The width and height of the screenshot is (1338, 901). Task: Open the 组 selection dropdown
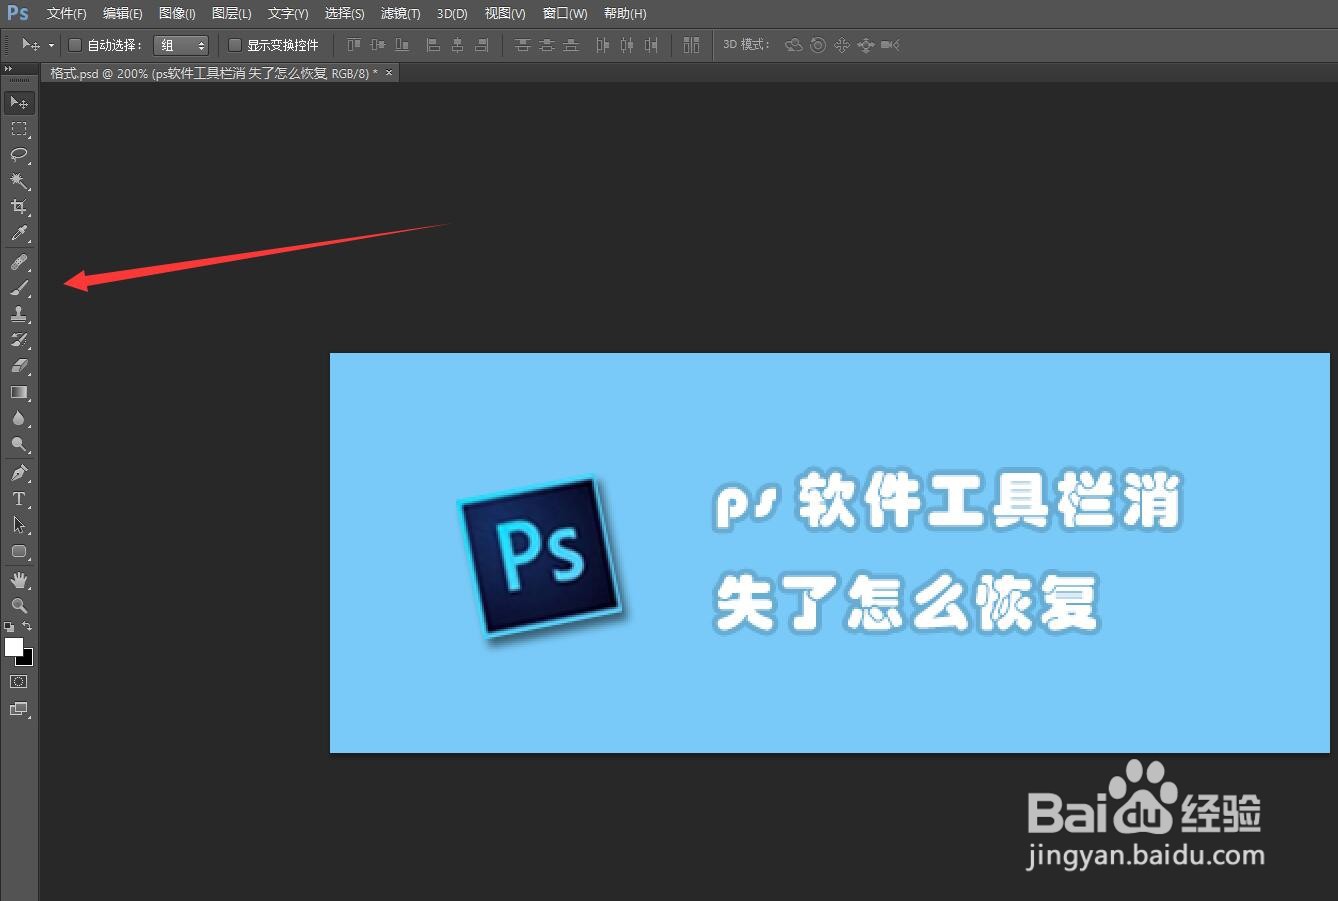click(181, 44)
